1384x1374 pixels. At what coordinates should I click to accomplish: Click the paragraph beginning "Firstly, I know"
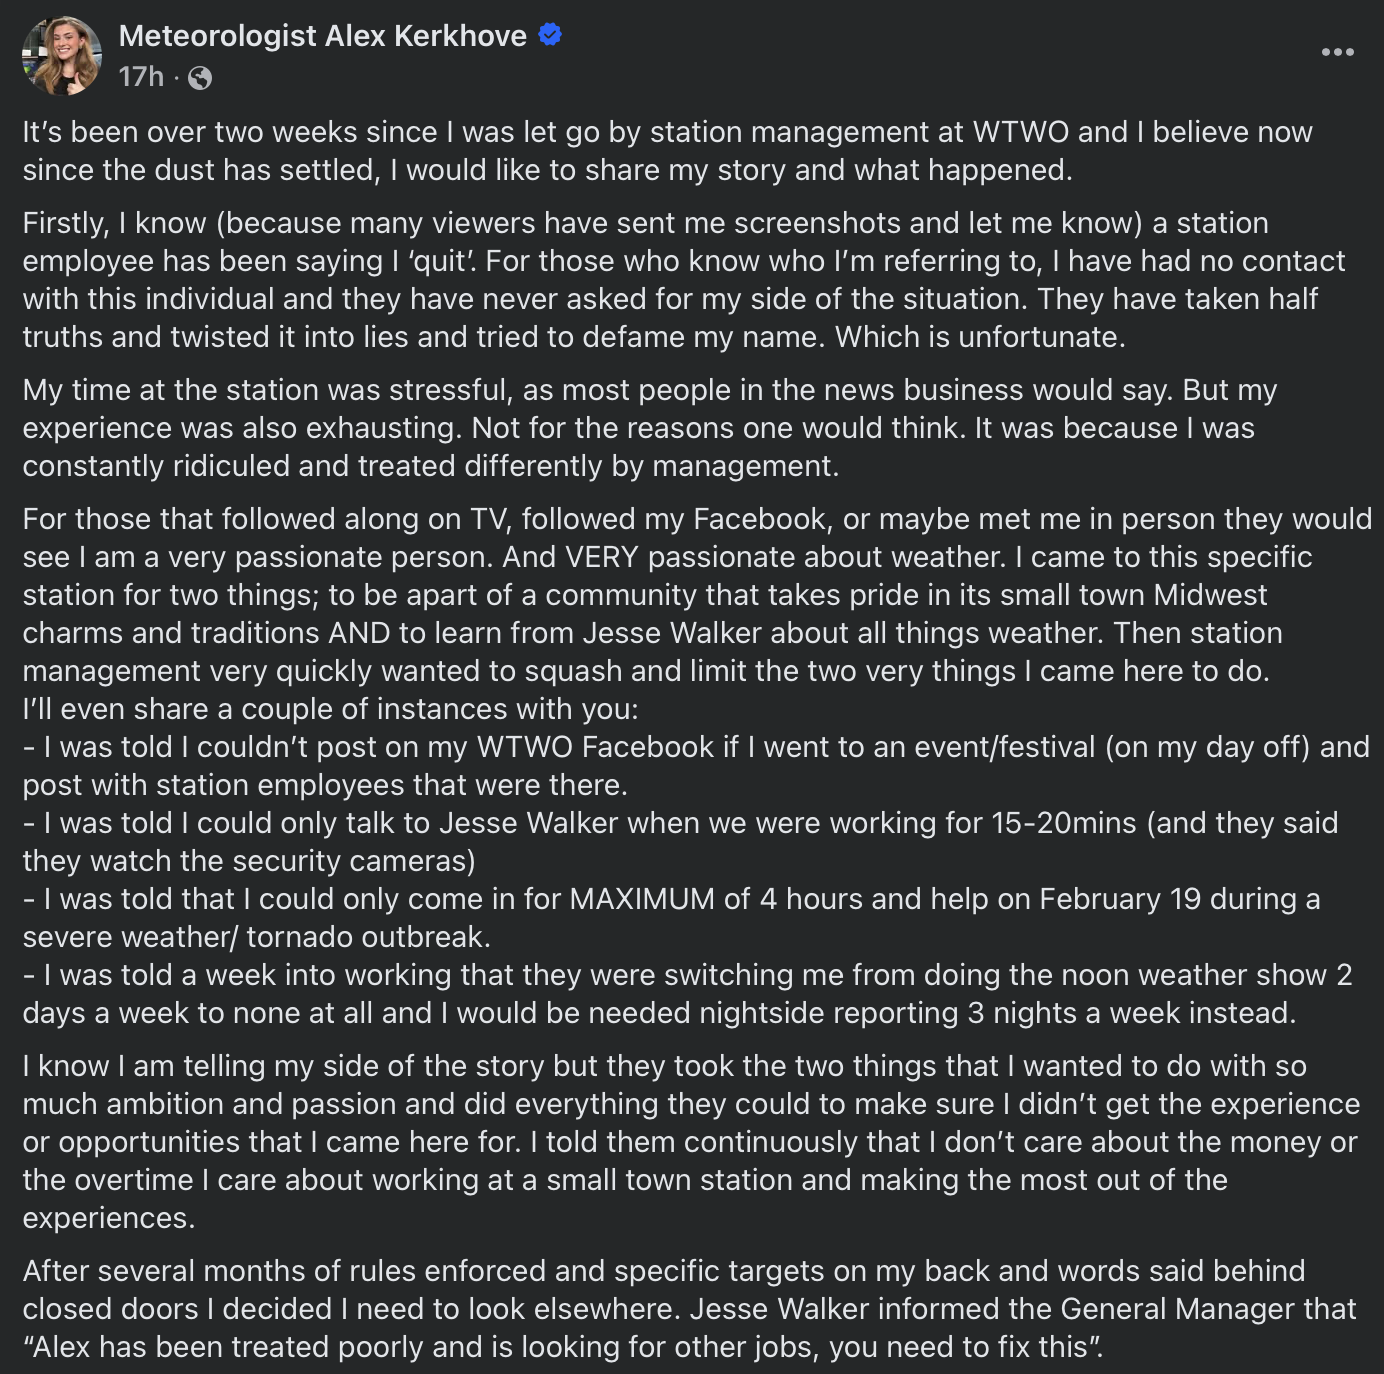(684, 280)
